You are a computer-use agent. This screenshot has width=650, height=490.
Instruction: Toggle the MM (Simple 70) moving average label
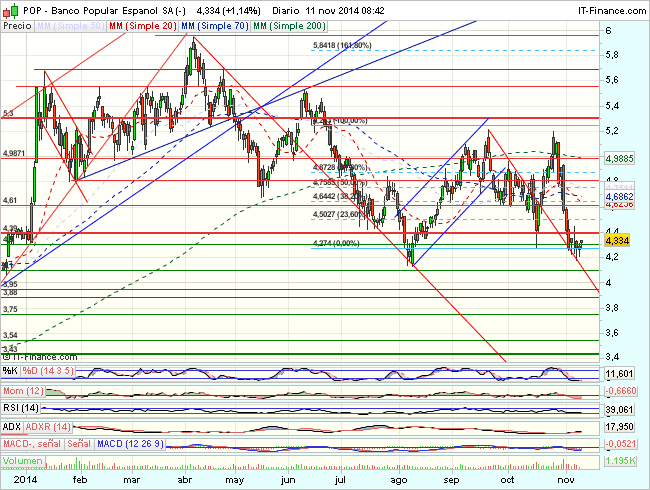pyautogui.click(x=215, y=26)
